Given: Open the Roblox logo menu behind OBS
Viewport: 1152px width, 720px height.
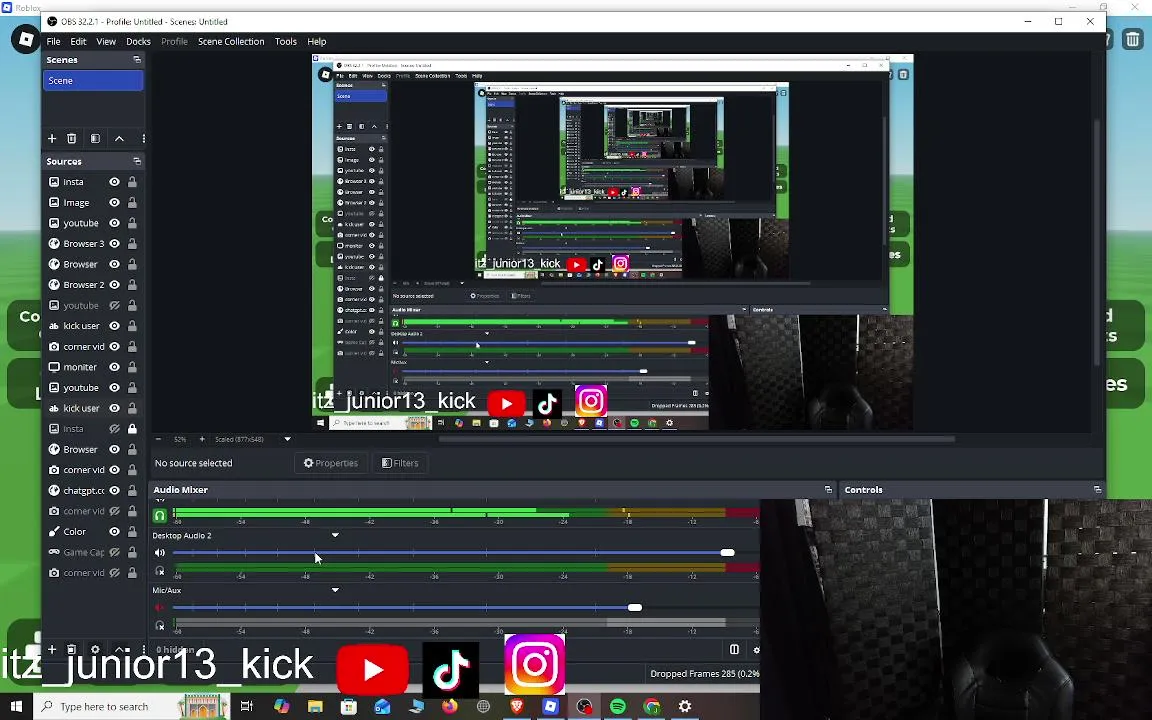Looking at the screenshot, I should click(x=26, y=39).
